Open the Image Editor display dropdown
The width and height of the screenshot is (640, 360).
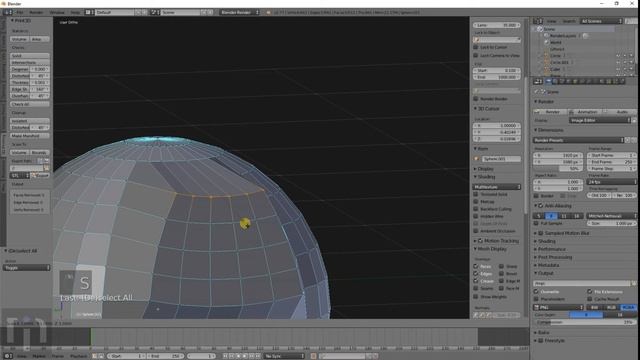point(600,120)
